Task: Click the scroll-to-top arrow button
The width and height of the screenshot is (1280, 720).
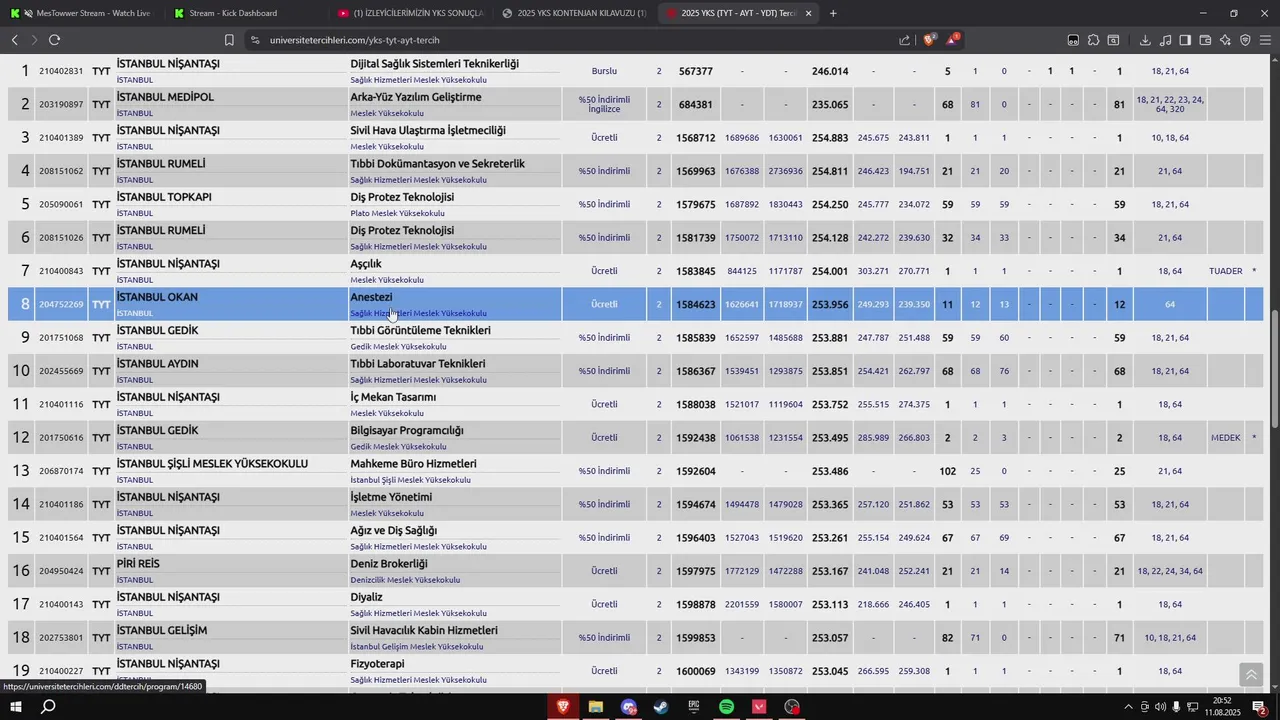Action: (1250, 676)
